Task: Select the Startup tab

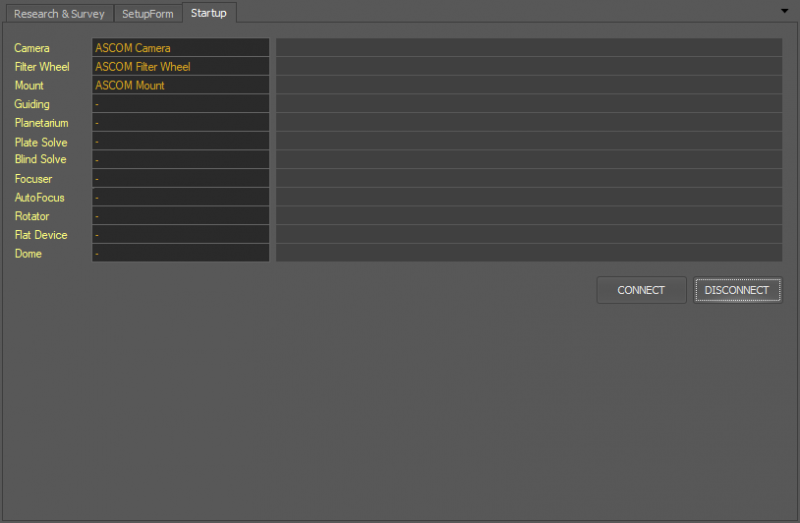Action: pyautogui.click(x=209, y=13)
